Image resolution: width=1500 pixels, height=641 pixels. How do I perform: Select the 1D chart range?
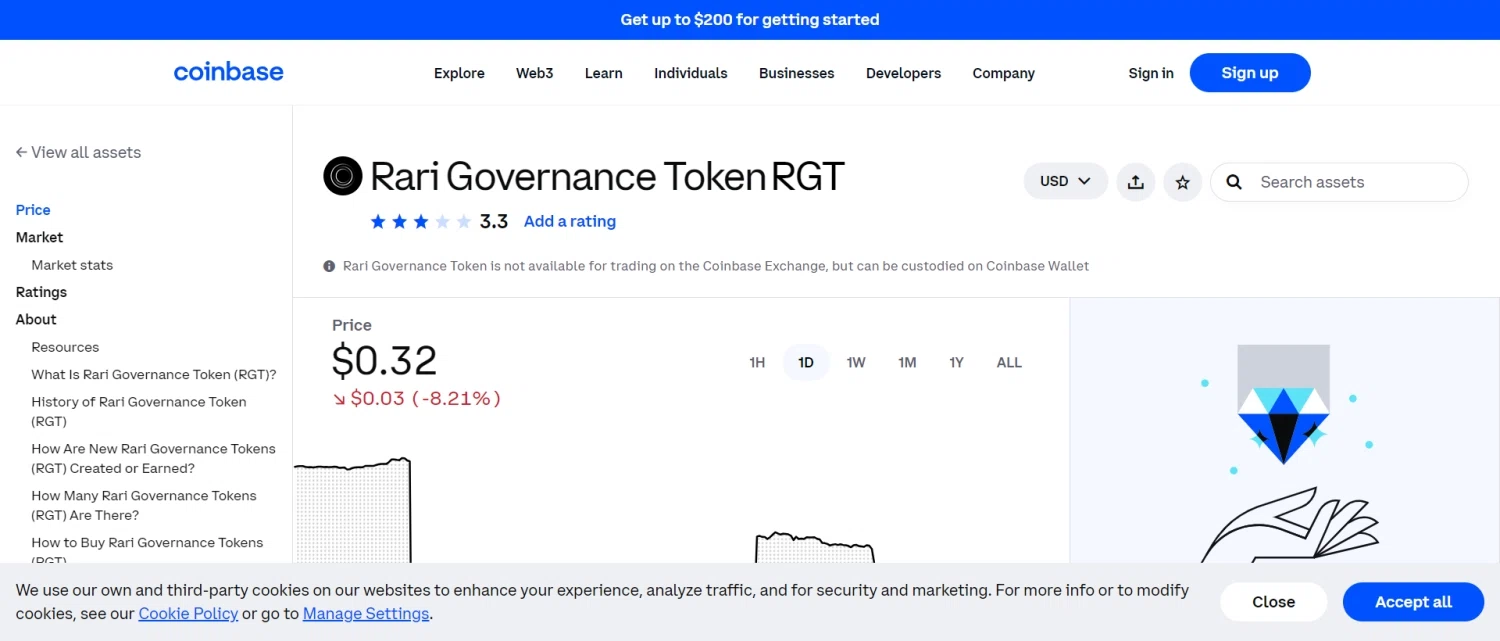point(806,363)
